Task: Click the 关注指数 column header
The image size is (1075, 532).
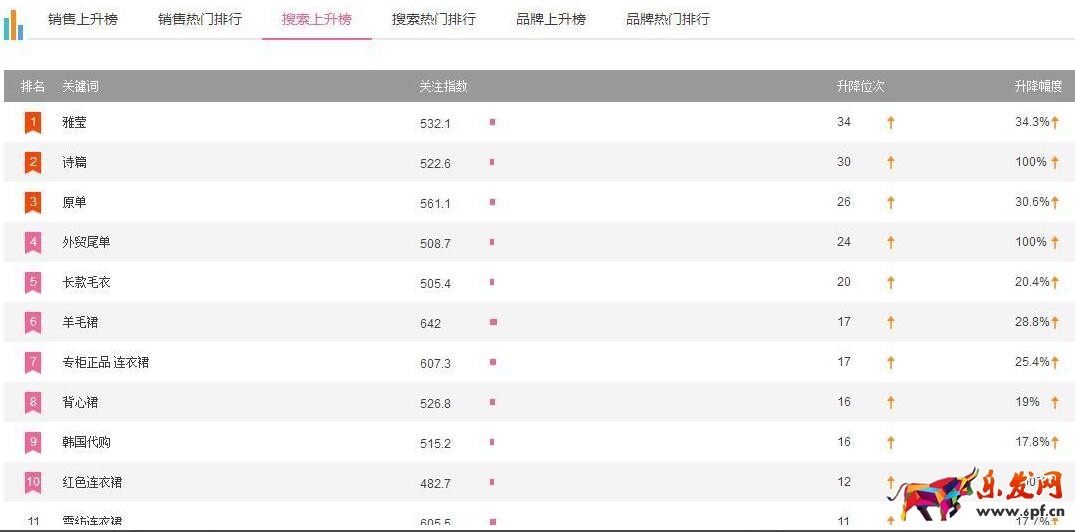Action: click(x=443, y=87)
